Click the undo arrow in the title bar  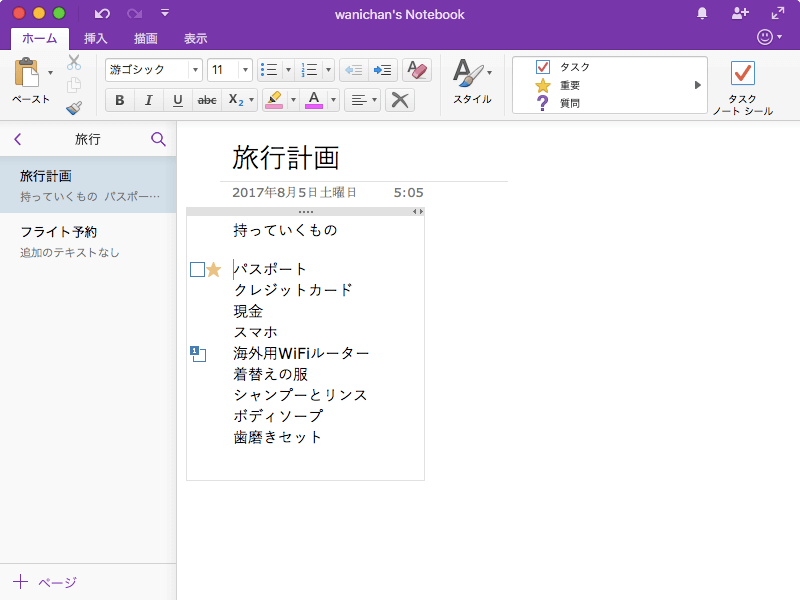point(103,14)
